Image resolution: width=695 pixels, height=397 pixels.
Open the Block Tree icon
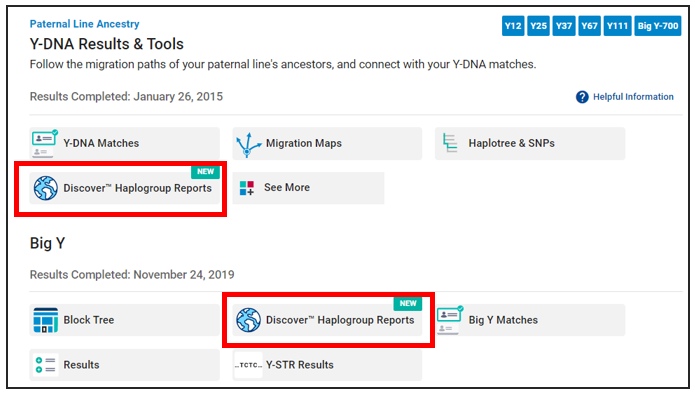click(x=46, y=320)
